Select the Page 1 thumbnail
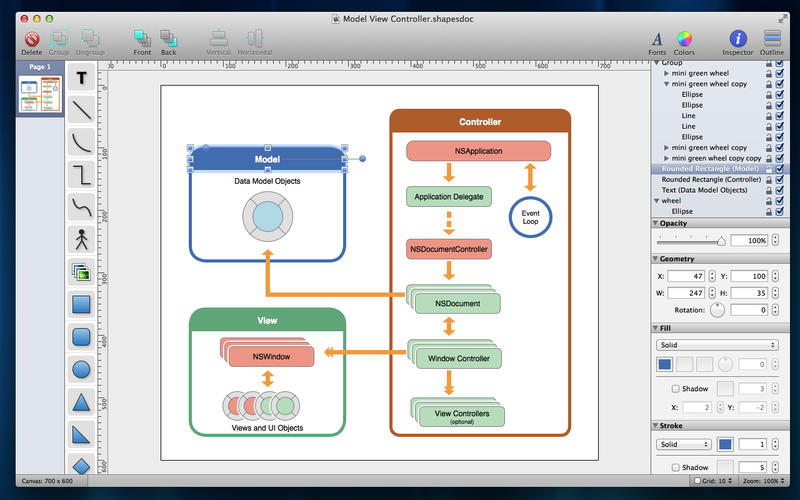 (x=38, y=95)
